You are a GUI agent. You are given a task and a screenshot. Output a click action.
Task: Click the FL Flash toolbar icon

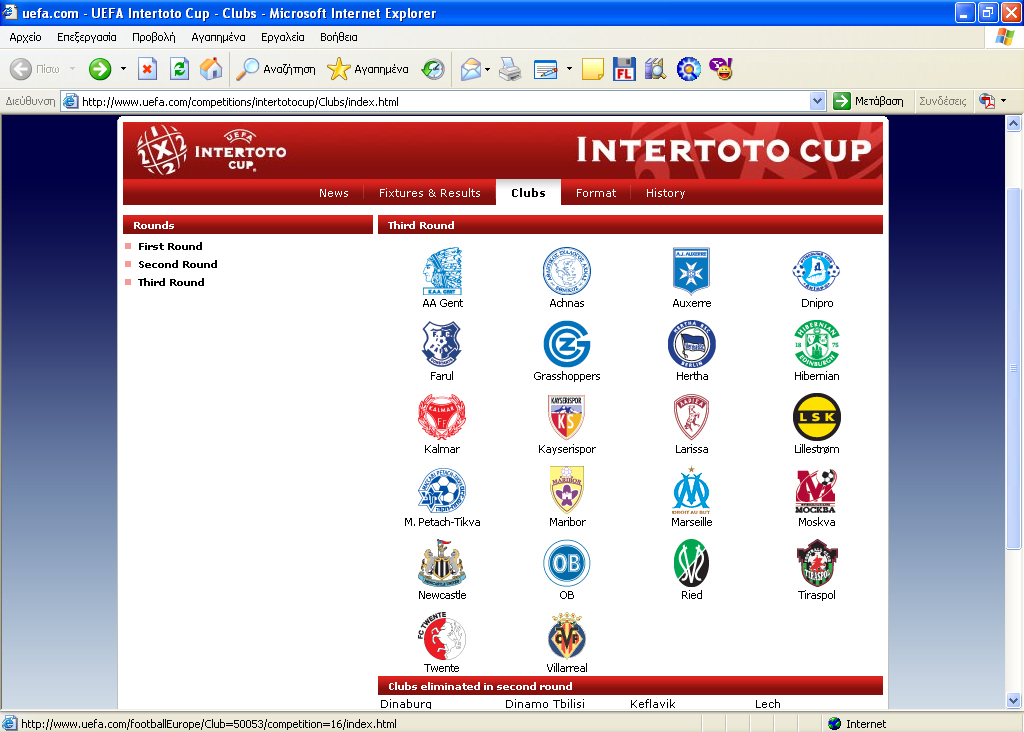(624, 69)
